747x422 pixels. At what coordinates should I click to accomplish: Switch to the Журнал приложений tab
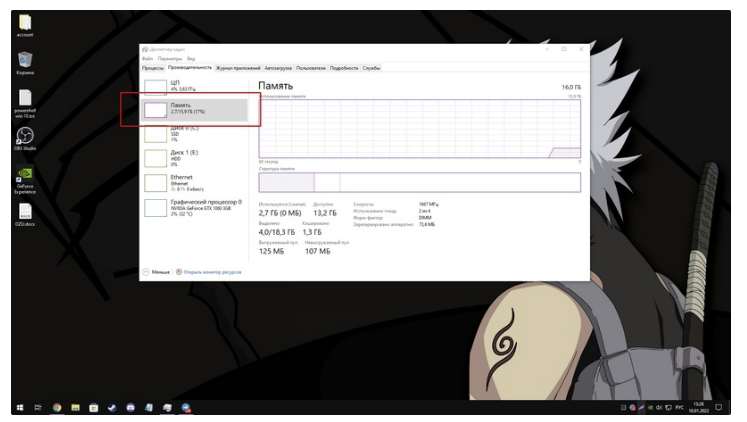(238, 68)
